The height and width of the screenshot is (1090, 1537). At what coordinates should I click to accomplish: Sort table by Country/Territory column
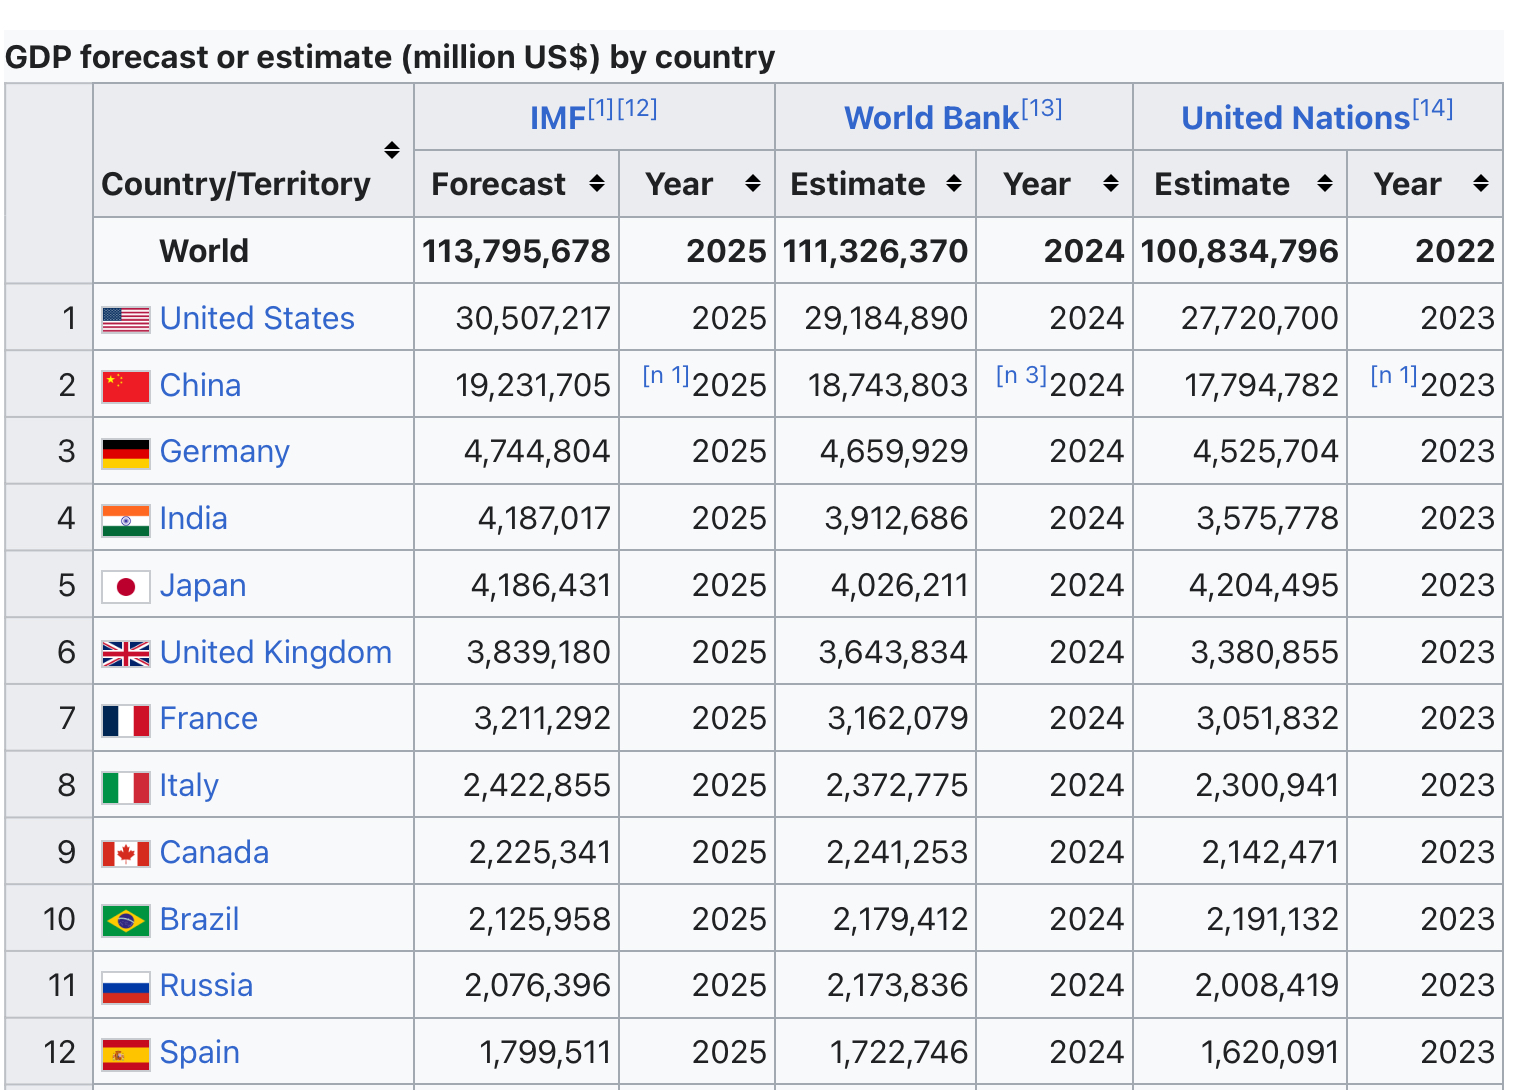point(392,150)
